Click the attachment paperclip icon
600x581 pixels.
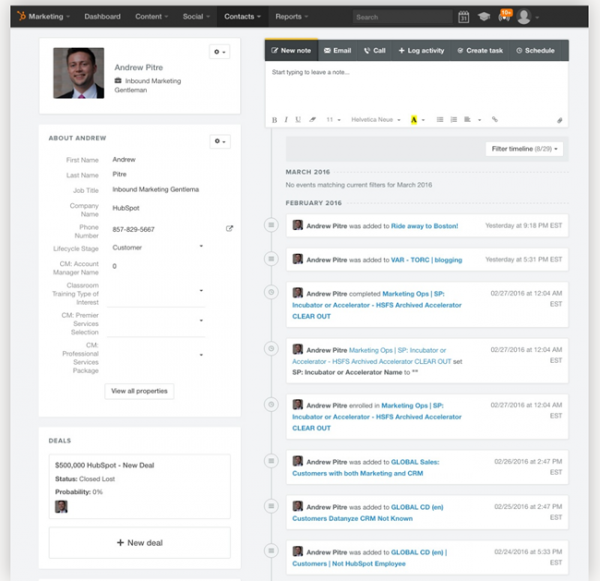(x=559, y=120)
